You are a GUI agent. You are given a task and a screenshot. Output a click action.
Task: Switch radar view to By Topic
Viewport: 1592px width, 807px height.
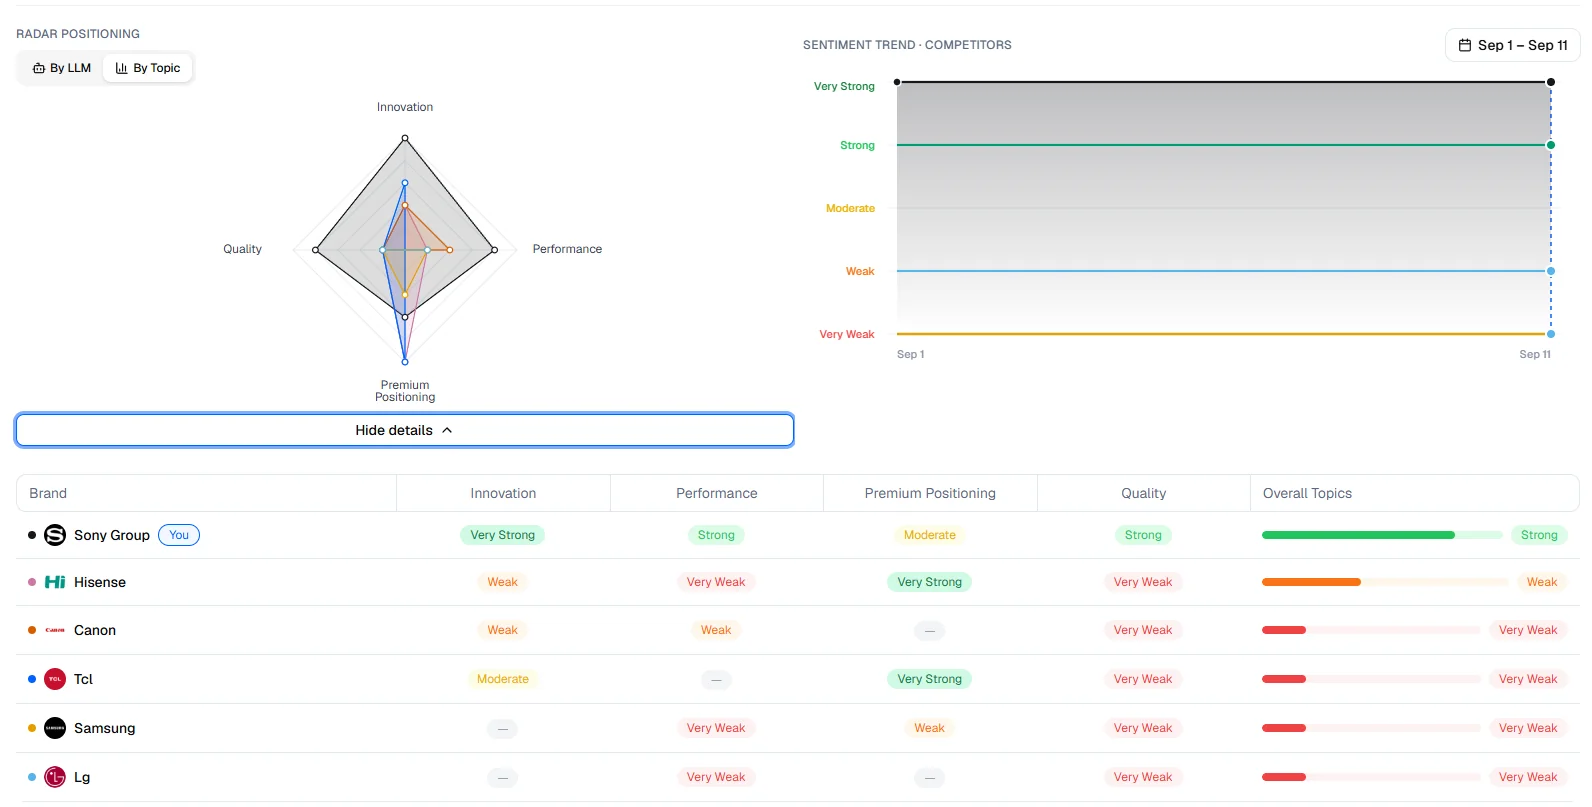point(148,68)
